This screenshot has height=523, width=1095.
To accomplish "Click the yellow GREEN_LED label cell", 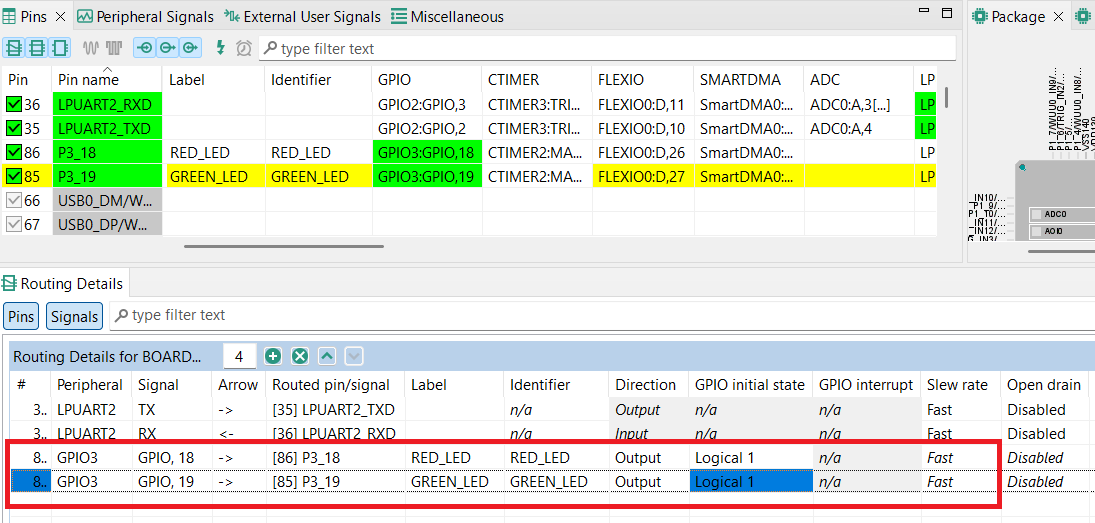I will 213,177.
